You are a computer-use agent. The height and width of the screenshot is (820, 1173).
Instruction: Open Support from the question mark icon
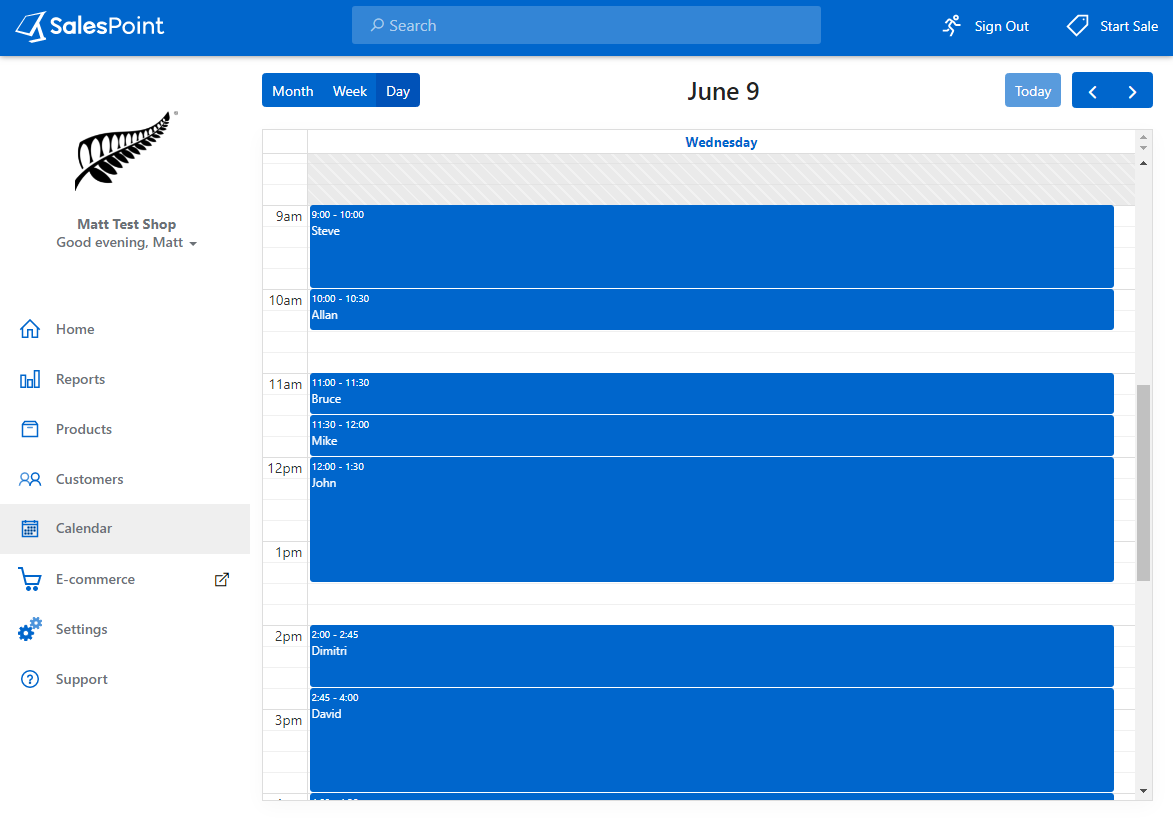[x=30, y=679]
